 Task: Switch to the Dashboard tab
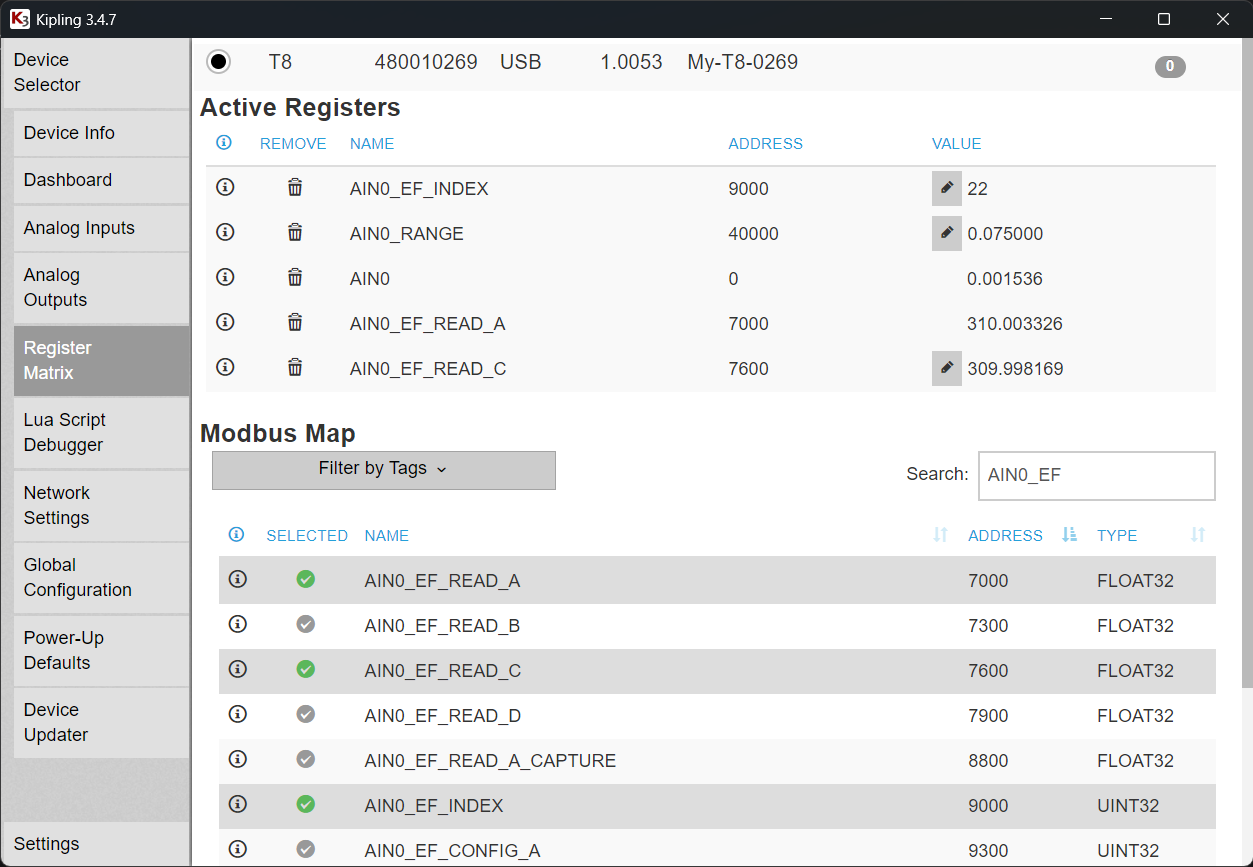point(101,180)
